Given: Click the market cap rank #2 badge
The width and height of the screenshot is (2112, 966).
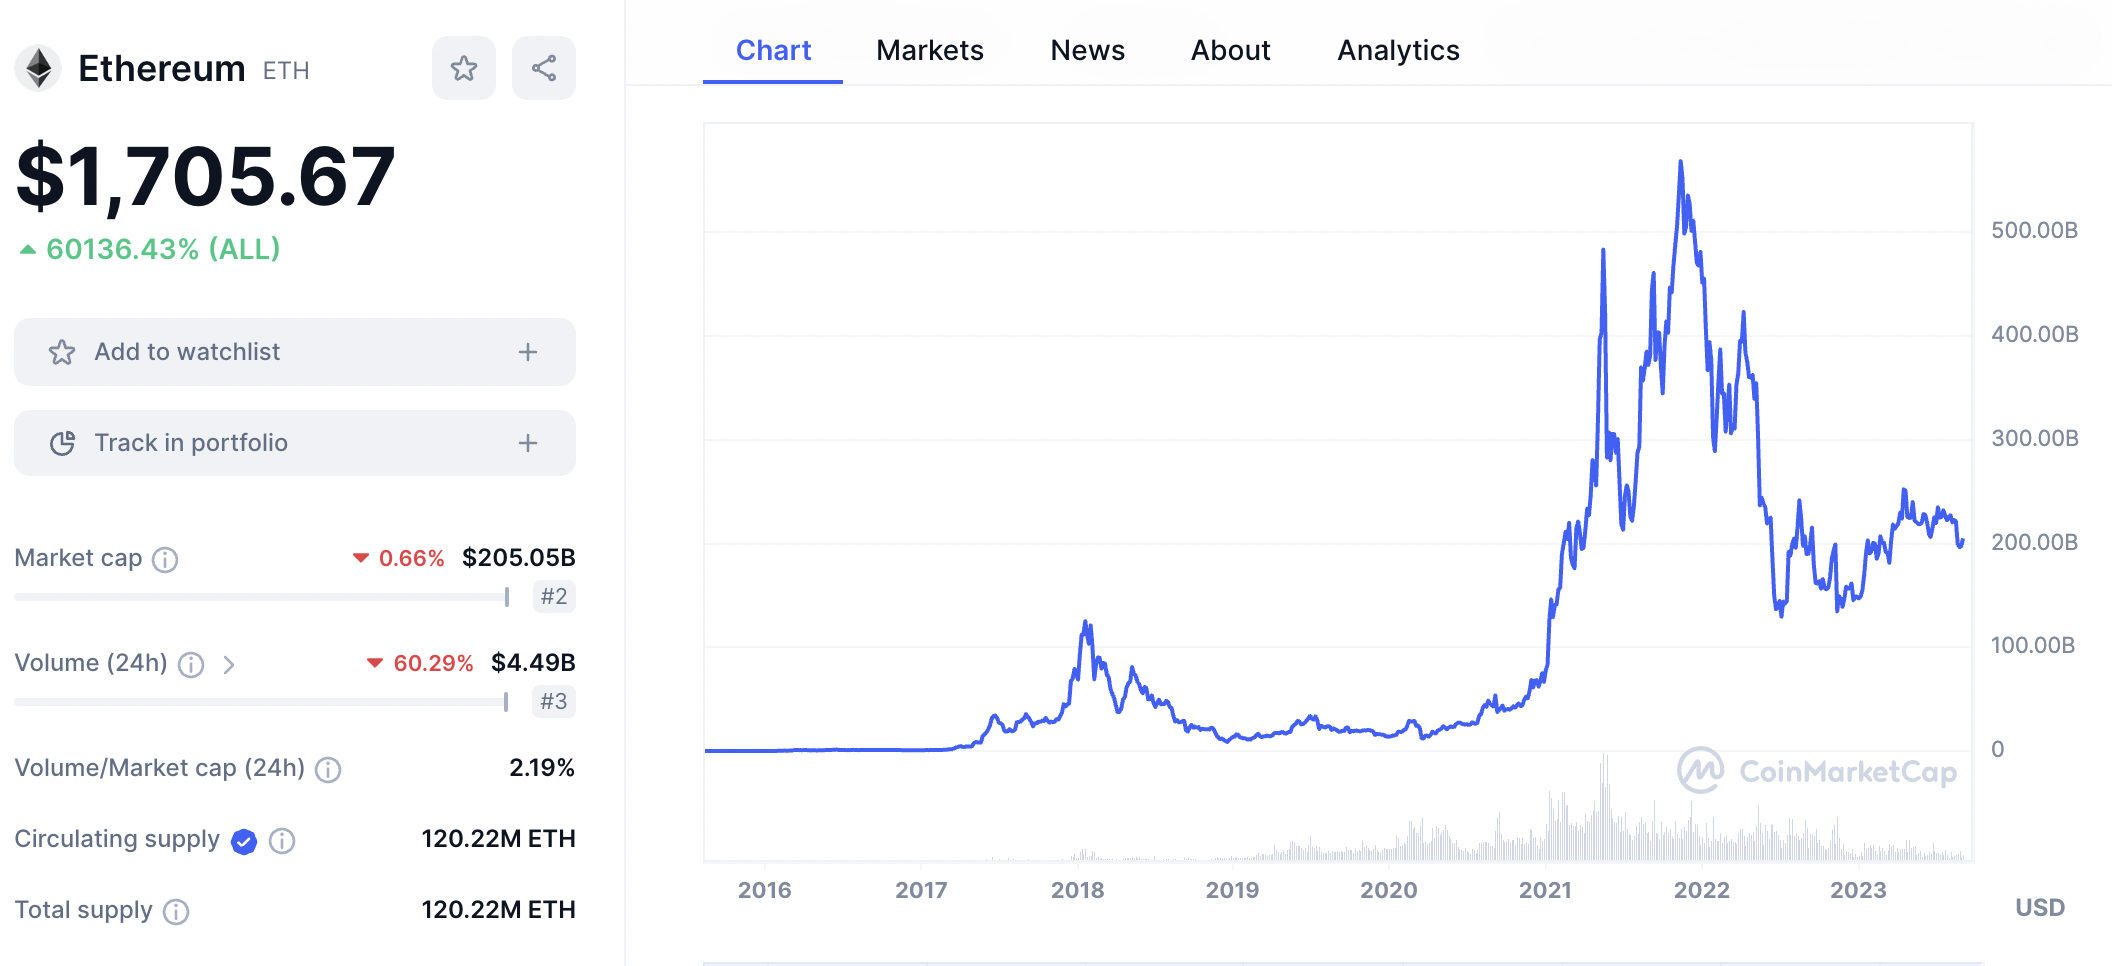Looking at the screenshot, I should pyautogui.click(x=554, y=596).
